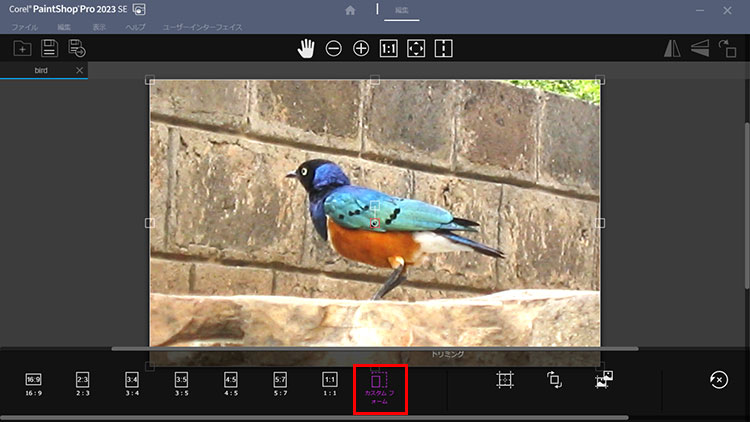Switch to the Home tab

tap(350, 10)
